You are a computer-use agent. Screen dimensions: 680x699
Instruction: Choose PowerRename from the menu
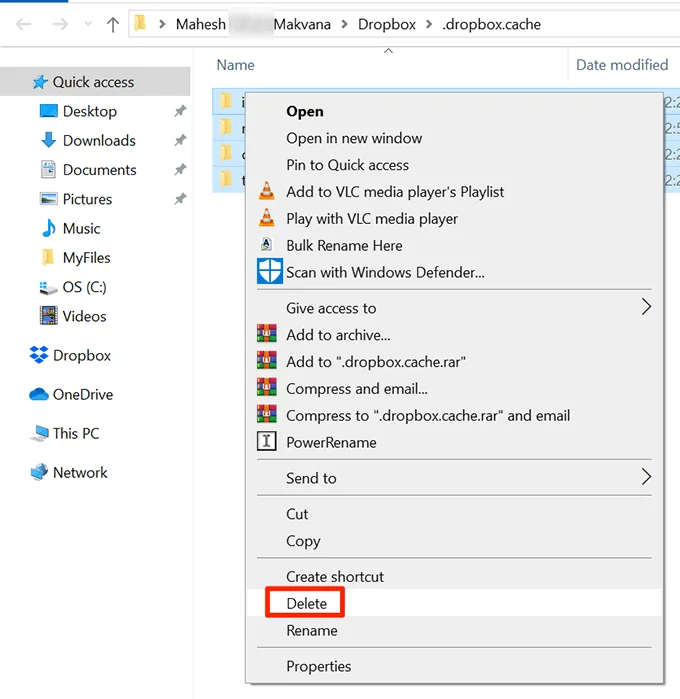coord(454,442)
